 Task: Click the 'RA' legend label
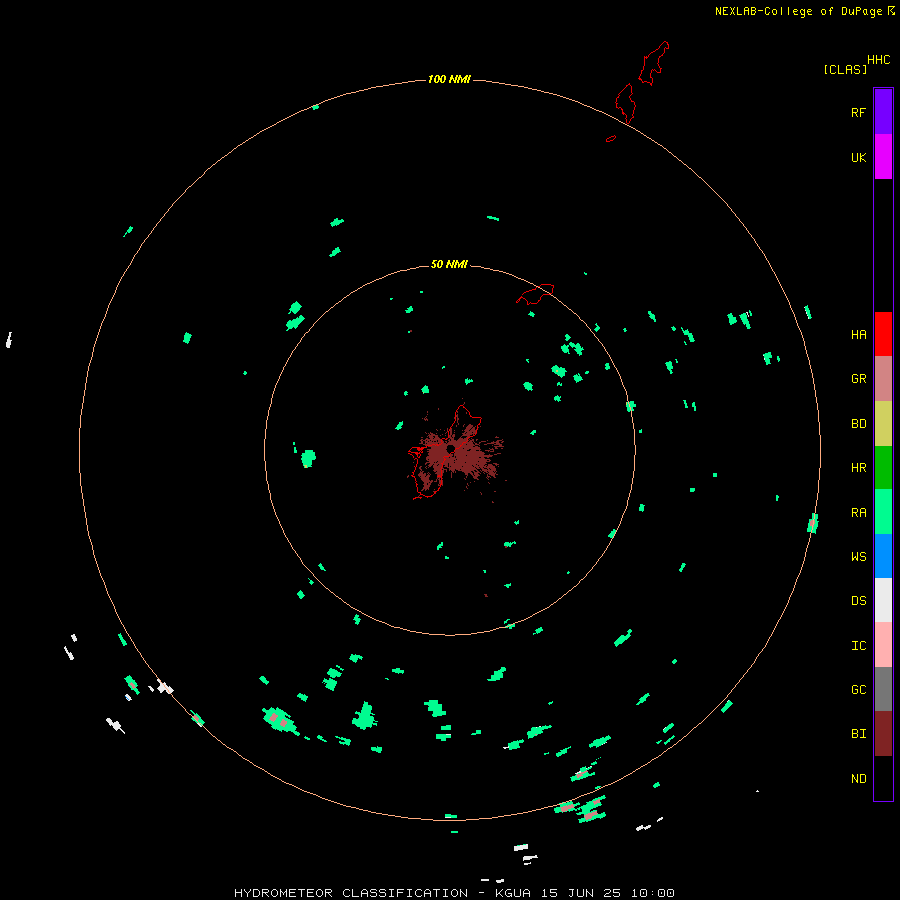click(x=858, y=513)
